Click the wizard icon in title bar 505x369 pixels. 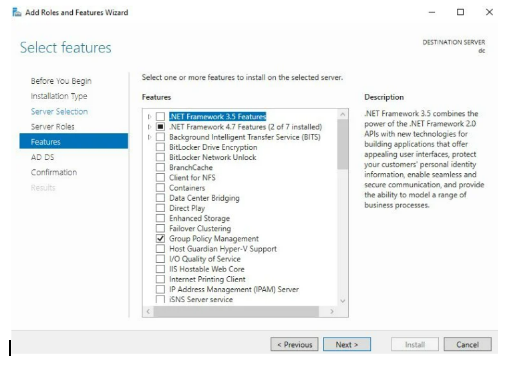17,12
